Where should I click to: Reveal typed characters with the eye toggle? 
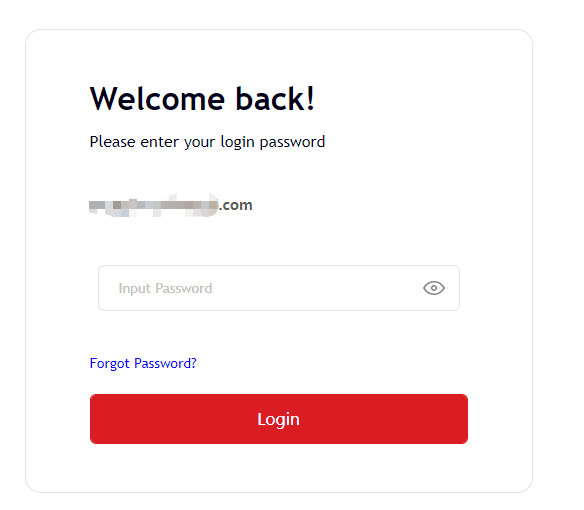tap(434, 288)
